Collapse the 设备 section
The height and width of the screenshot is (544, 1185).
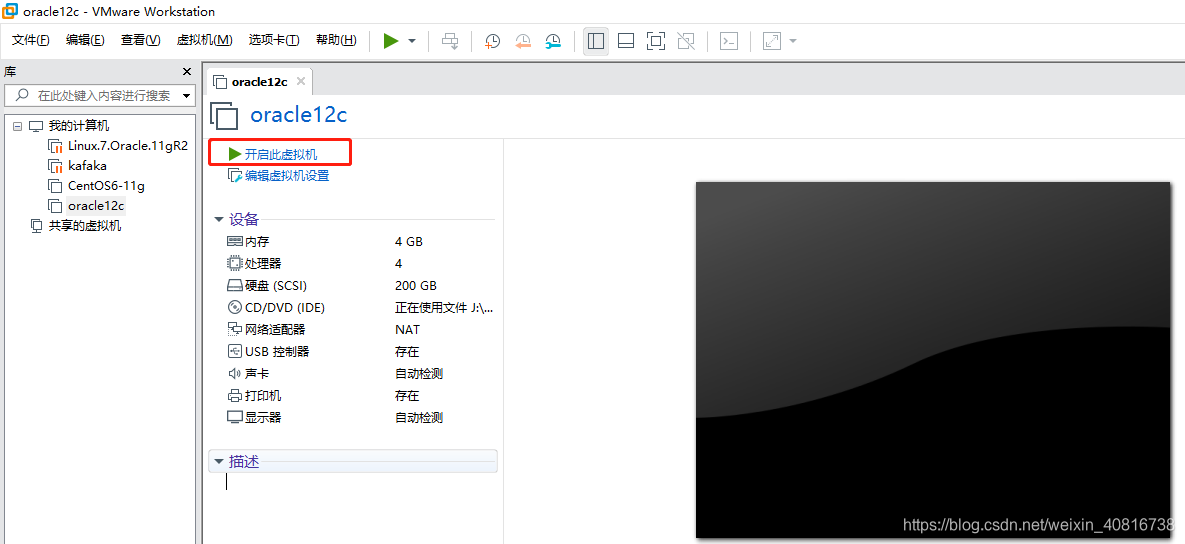(x=219, y=219)
